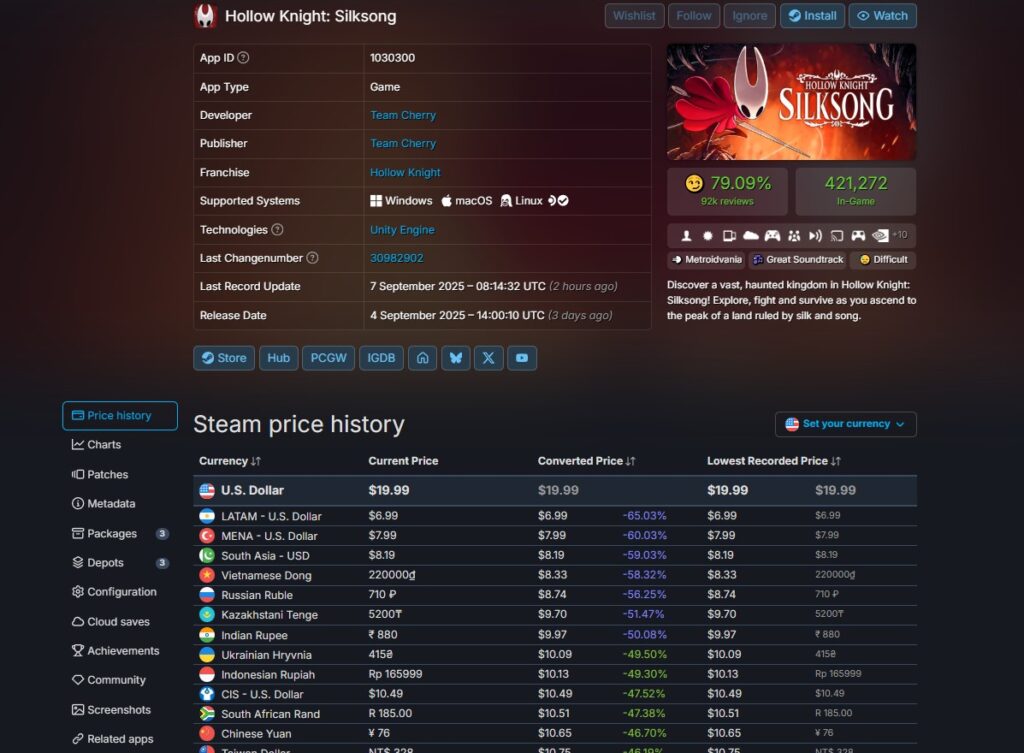Viewport: 1024px width, 753px height.
Task: Open the Depots sidebar tab
Action: coord(120,563)
